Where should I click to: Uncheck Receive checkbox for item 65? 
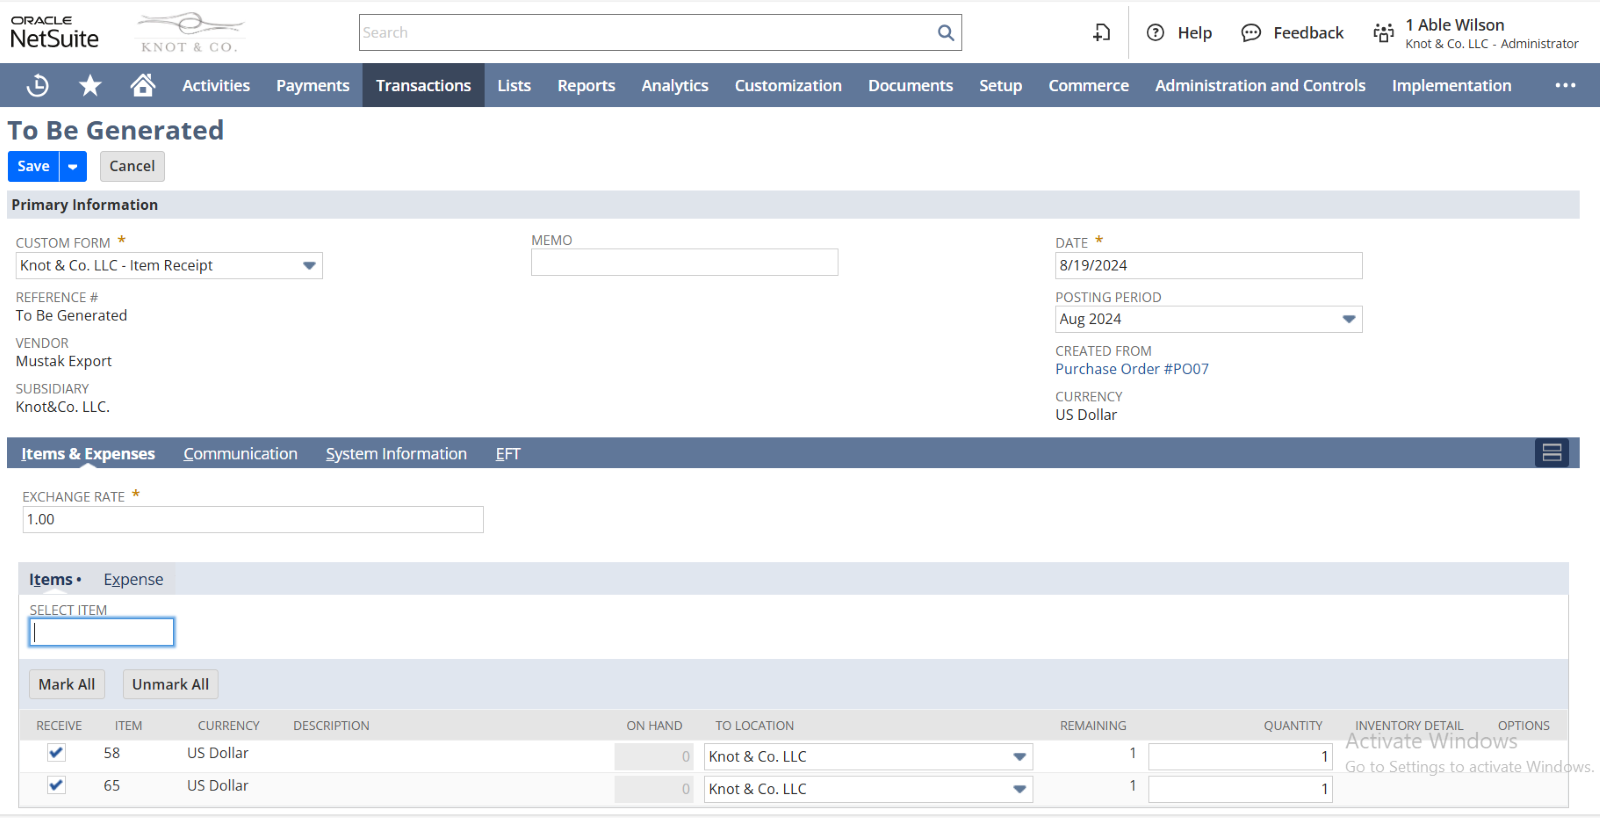coord(56,786)
